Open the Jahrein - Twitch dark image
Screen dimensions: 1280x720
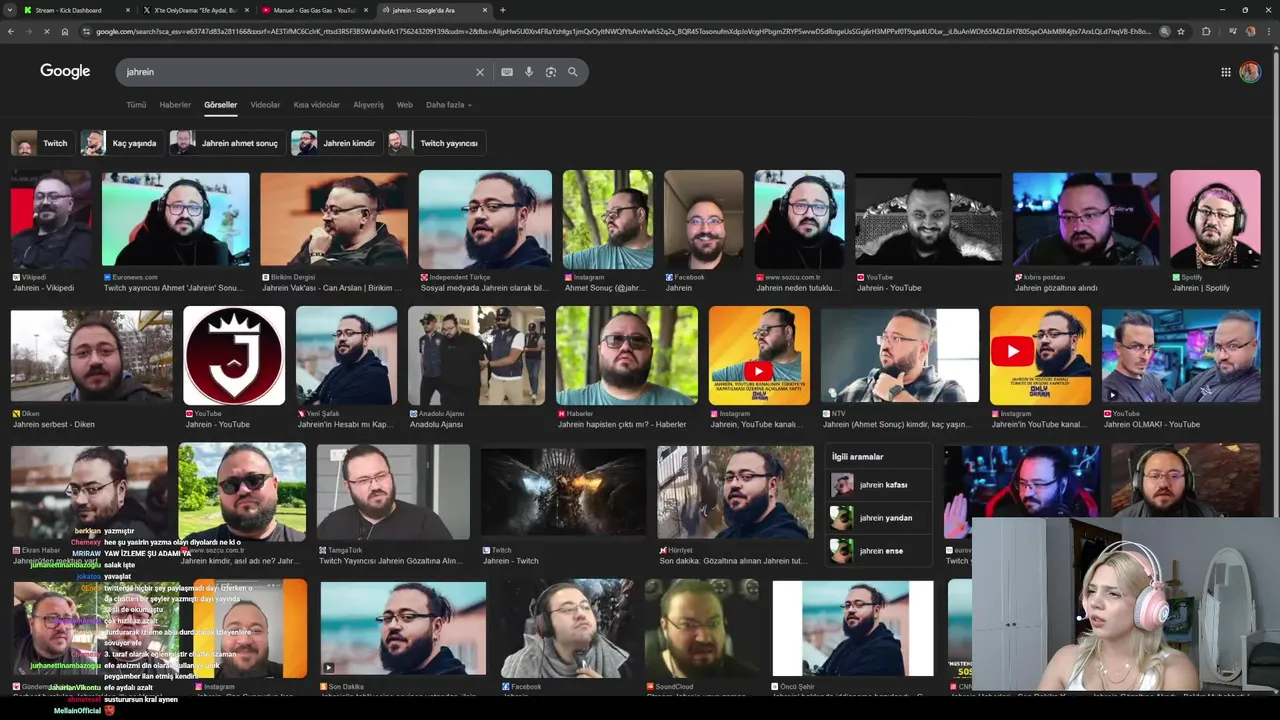coord(564,492)
